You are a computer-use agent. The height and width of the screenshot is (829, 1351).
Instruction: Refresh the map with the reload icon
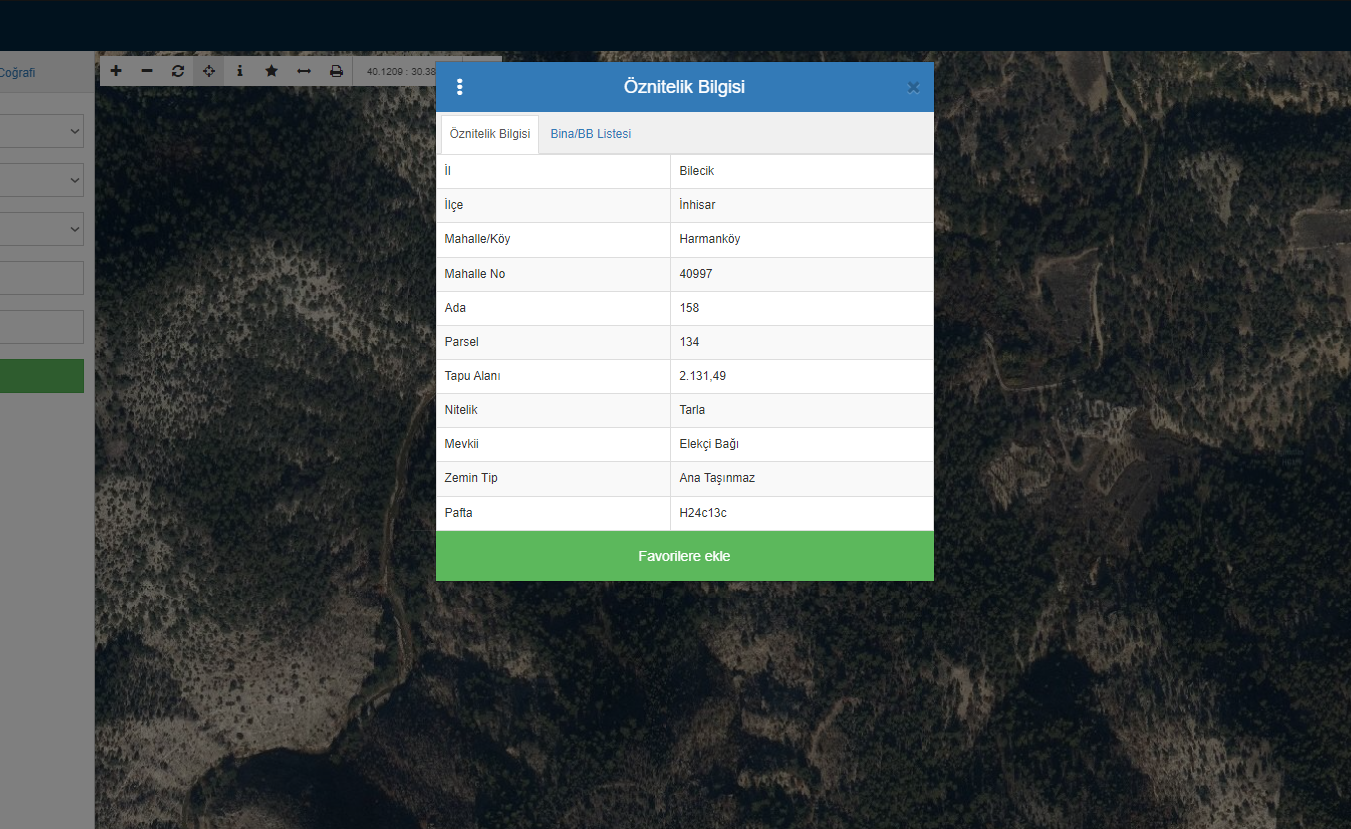(178, 71)
